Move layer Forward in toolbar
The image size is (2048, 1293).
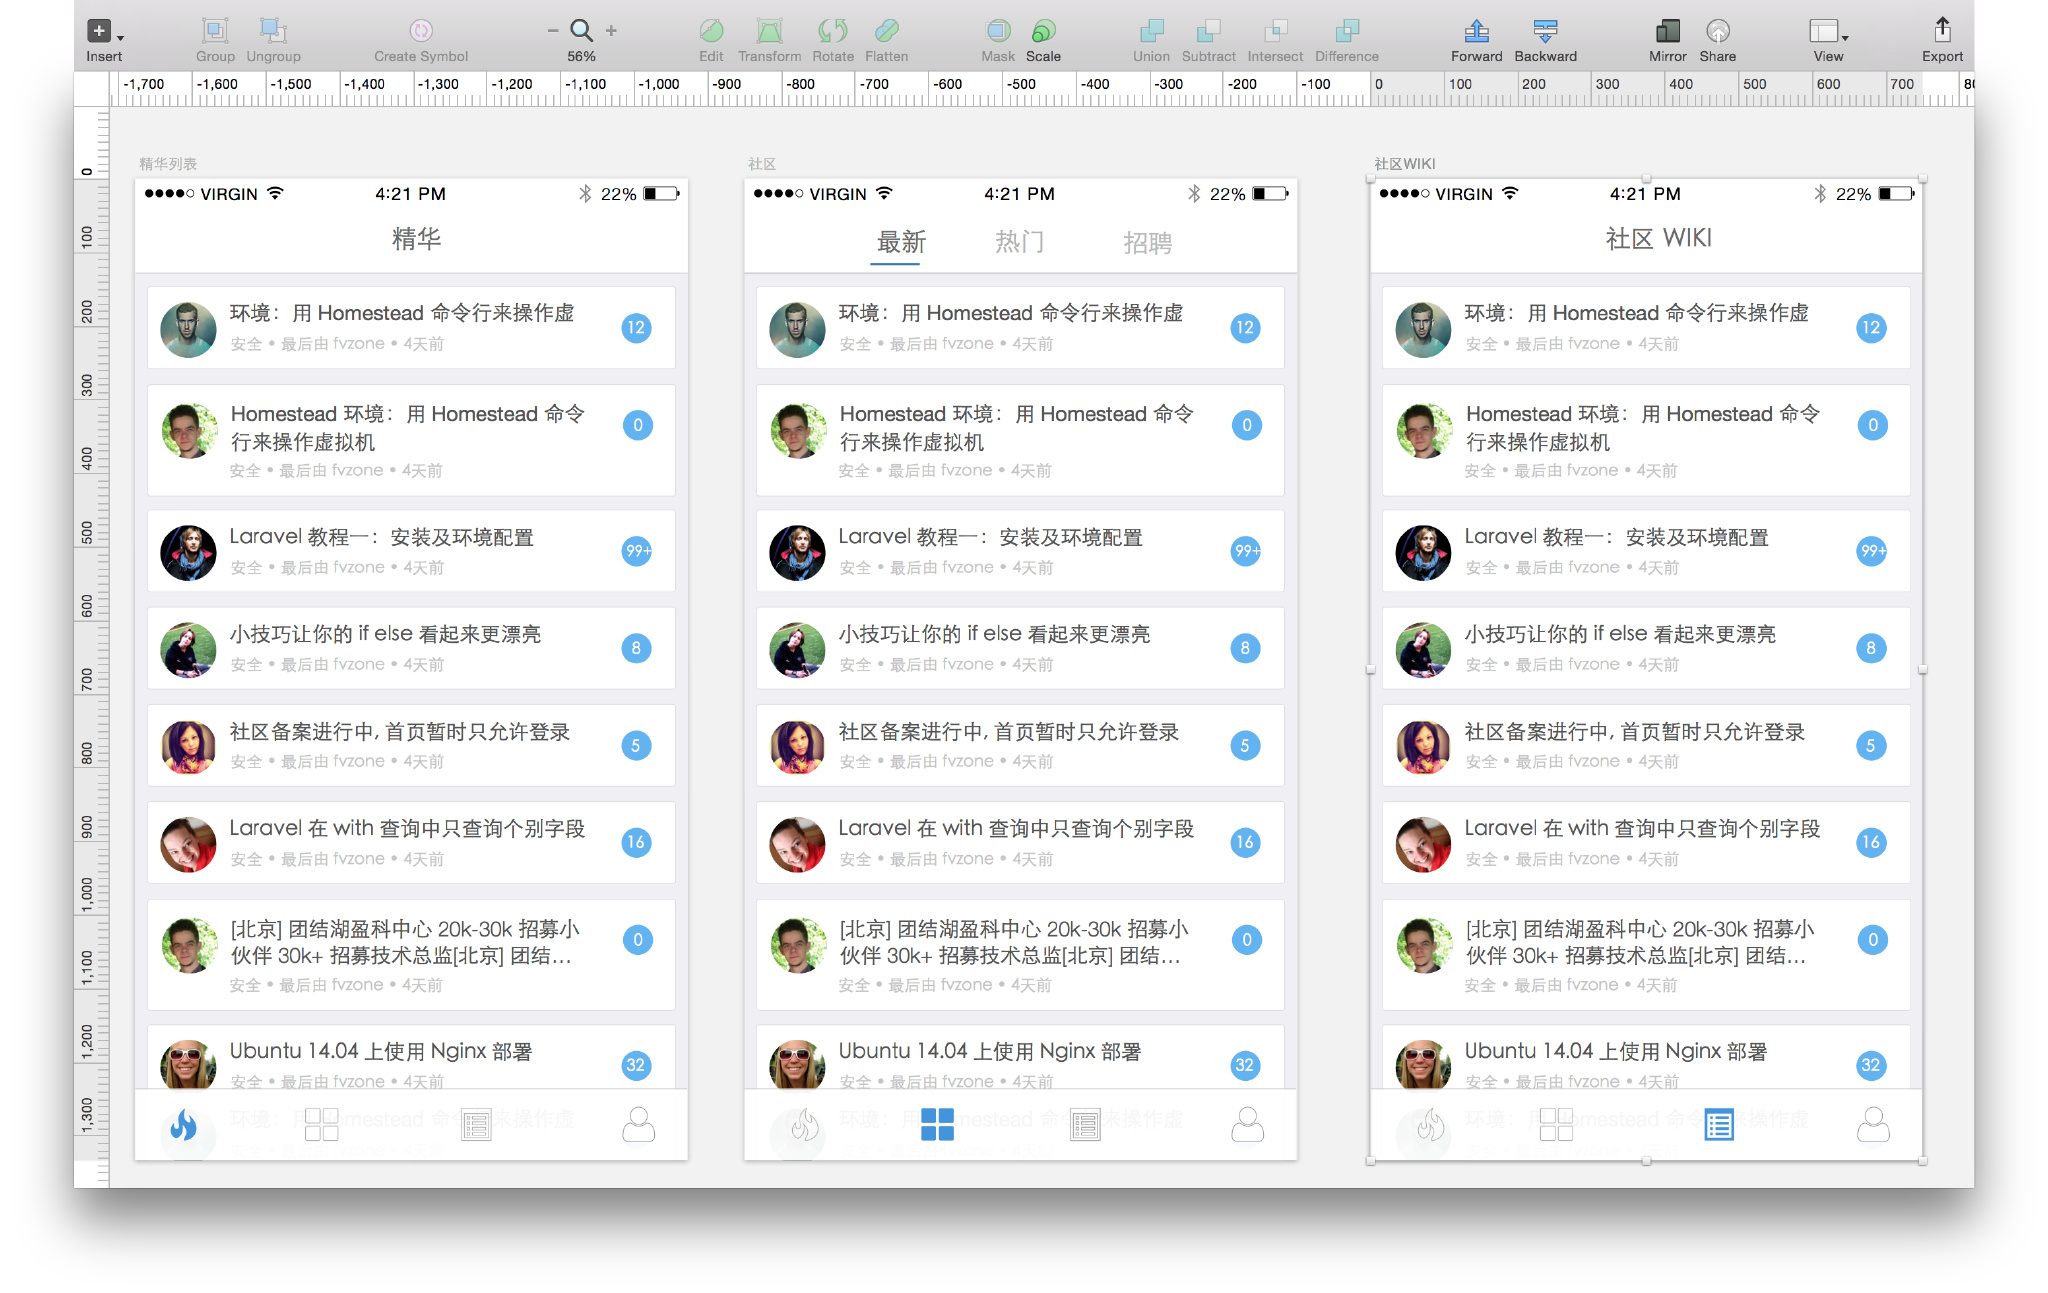click(x=1476, y=31)
